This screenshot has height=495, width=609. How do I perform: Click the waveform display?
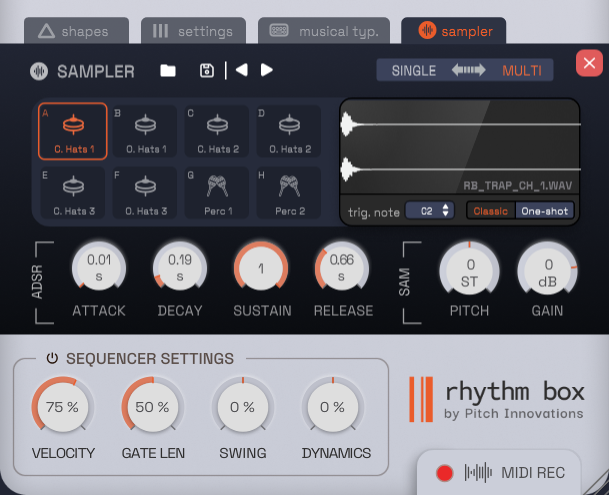pos(460,147)
